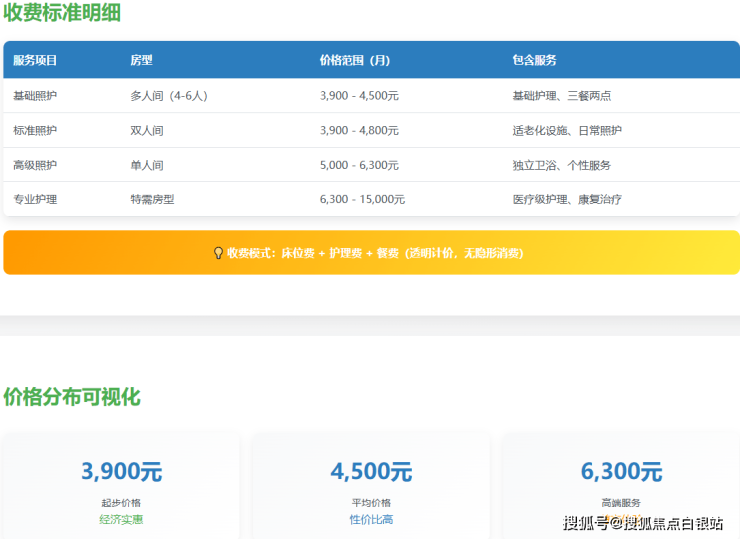Select the 标准照护 row label
The width and height of the screenshot is (740, 539).
pos(35,130)
